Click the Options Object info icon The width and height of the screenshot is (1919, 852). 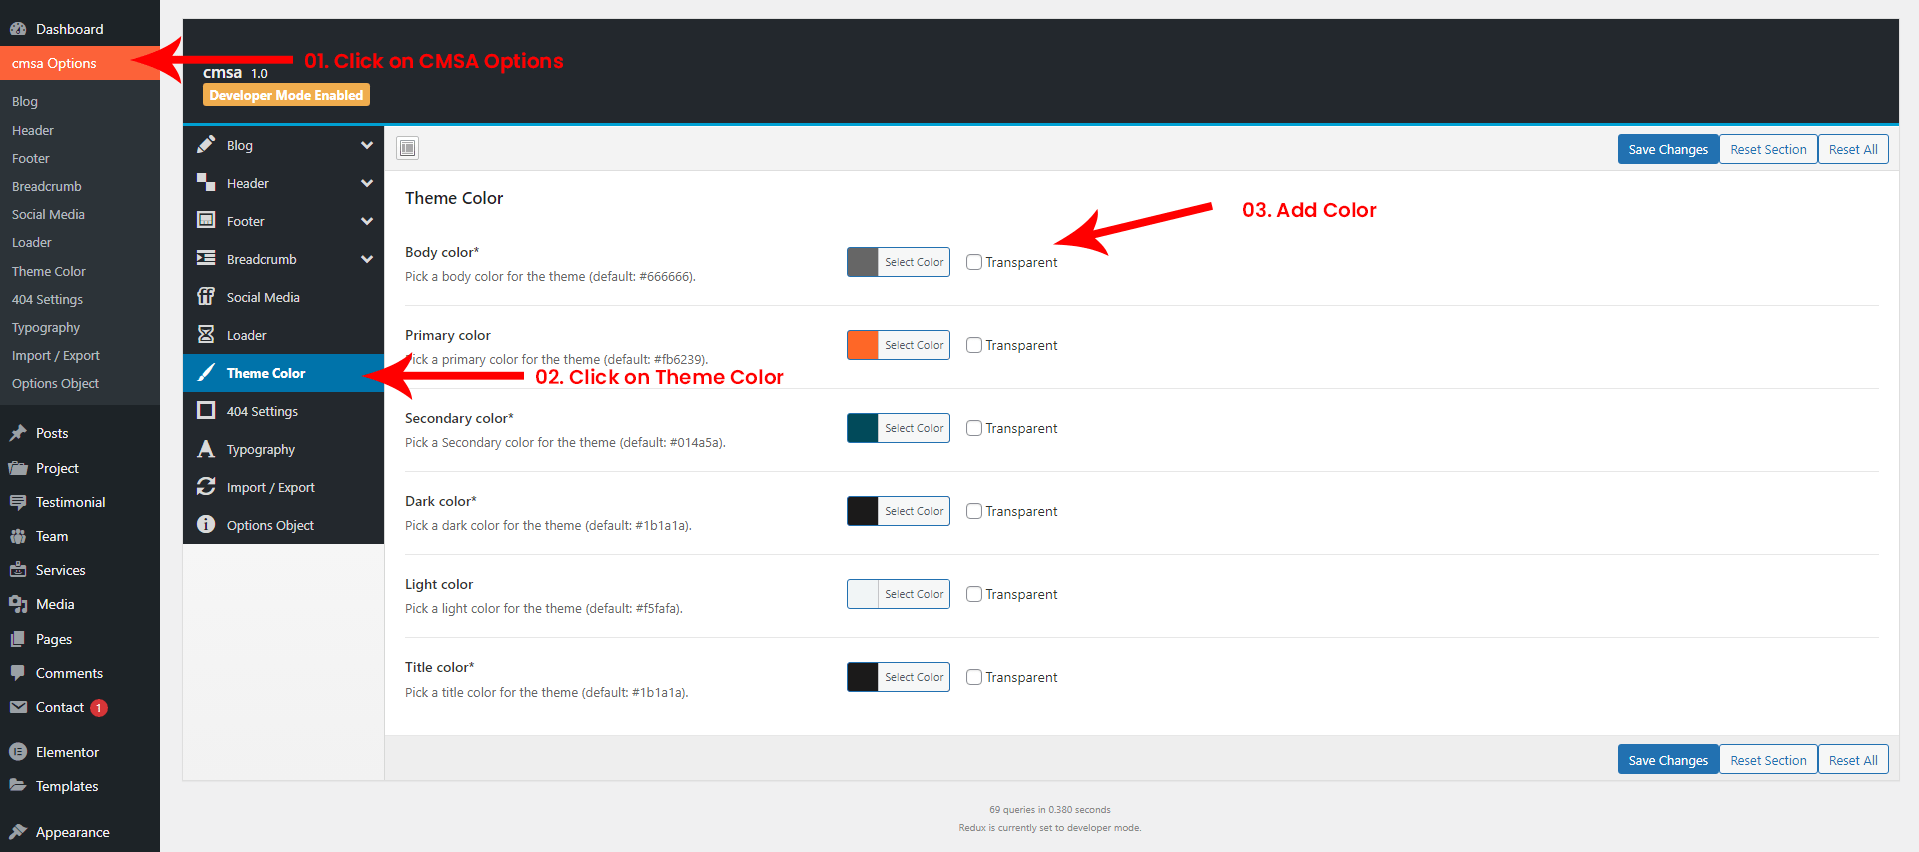[x=206, y=525]
